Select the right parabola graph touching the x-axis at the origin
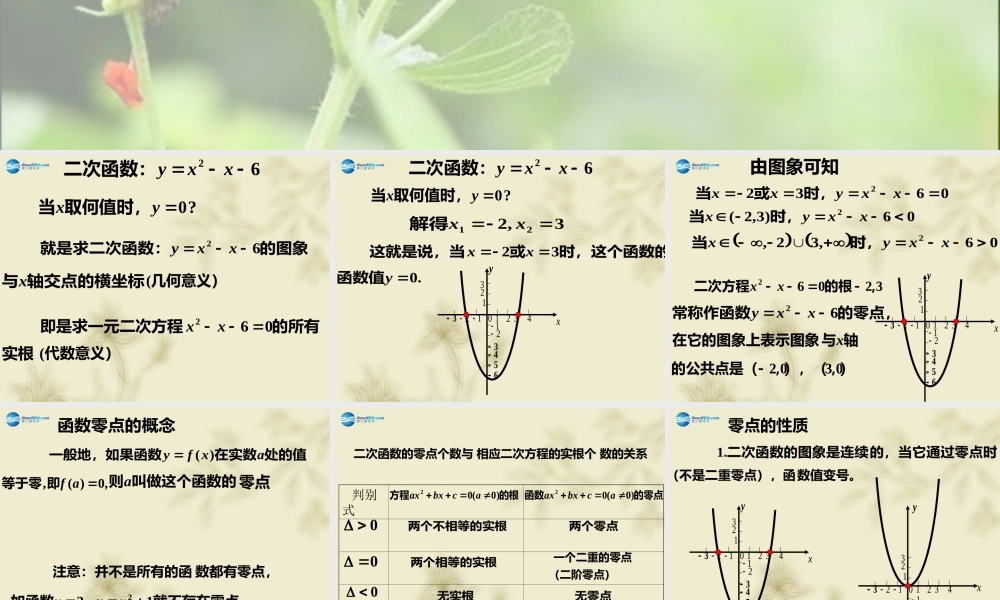The image size is (1000, 600). (918, 539)
